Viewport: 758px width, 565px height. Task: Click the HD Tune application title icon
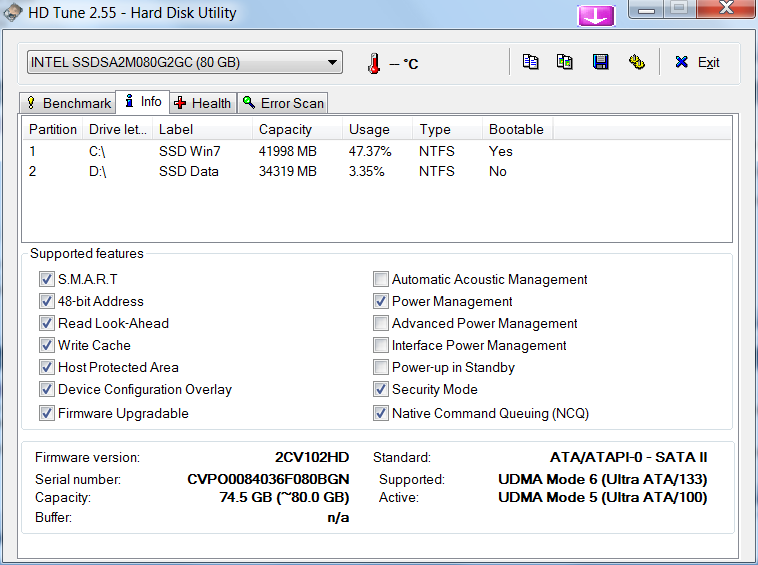point(12,13)
